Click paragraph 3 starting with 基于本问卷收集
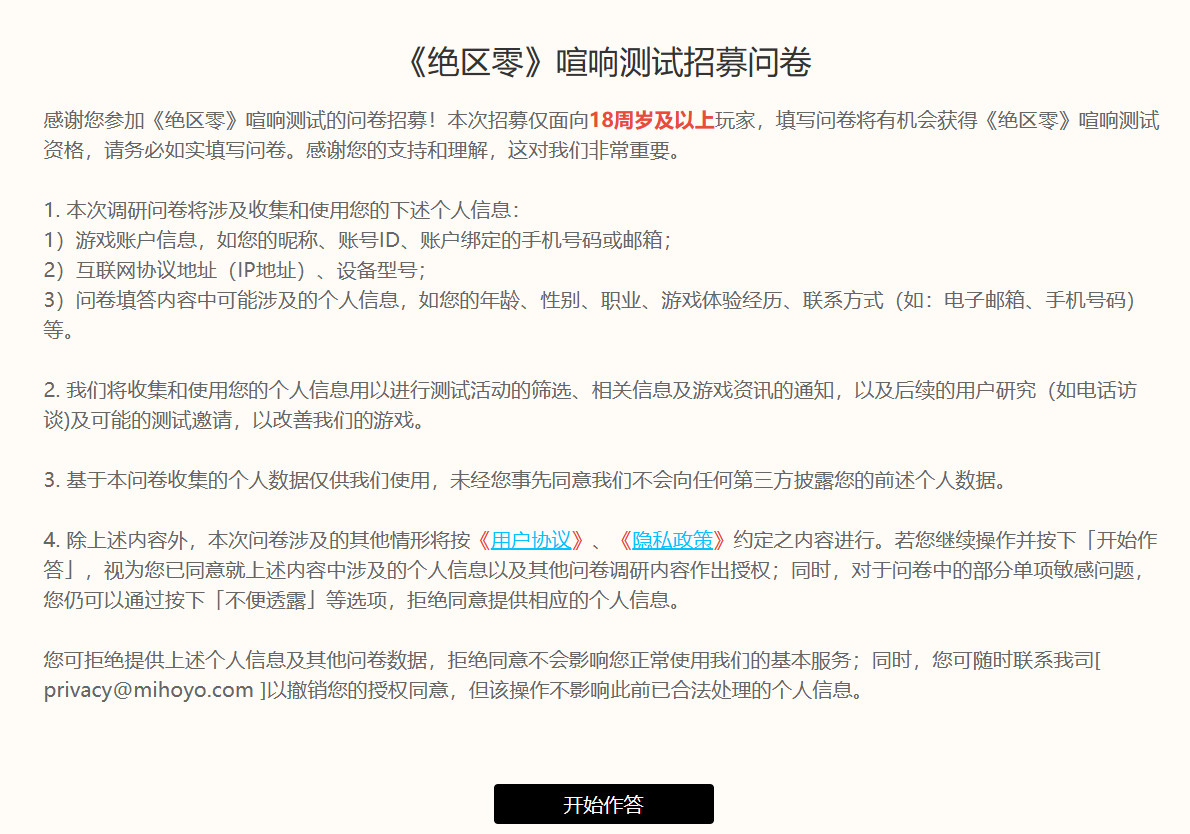The height and width of the screenshot is (834, 1190). 525,480
